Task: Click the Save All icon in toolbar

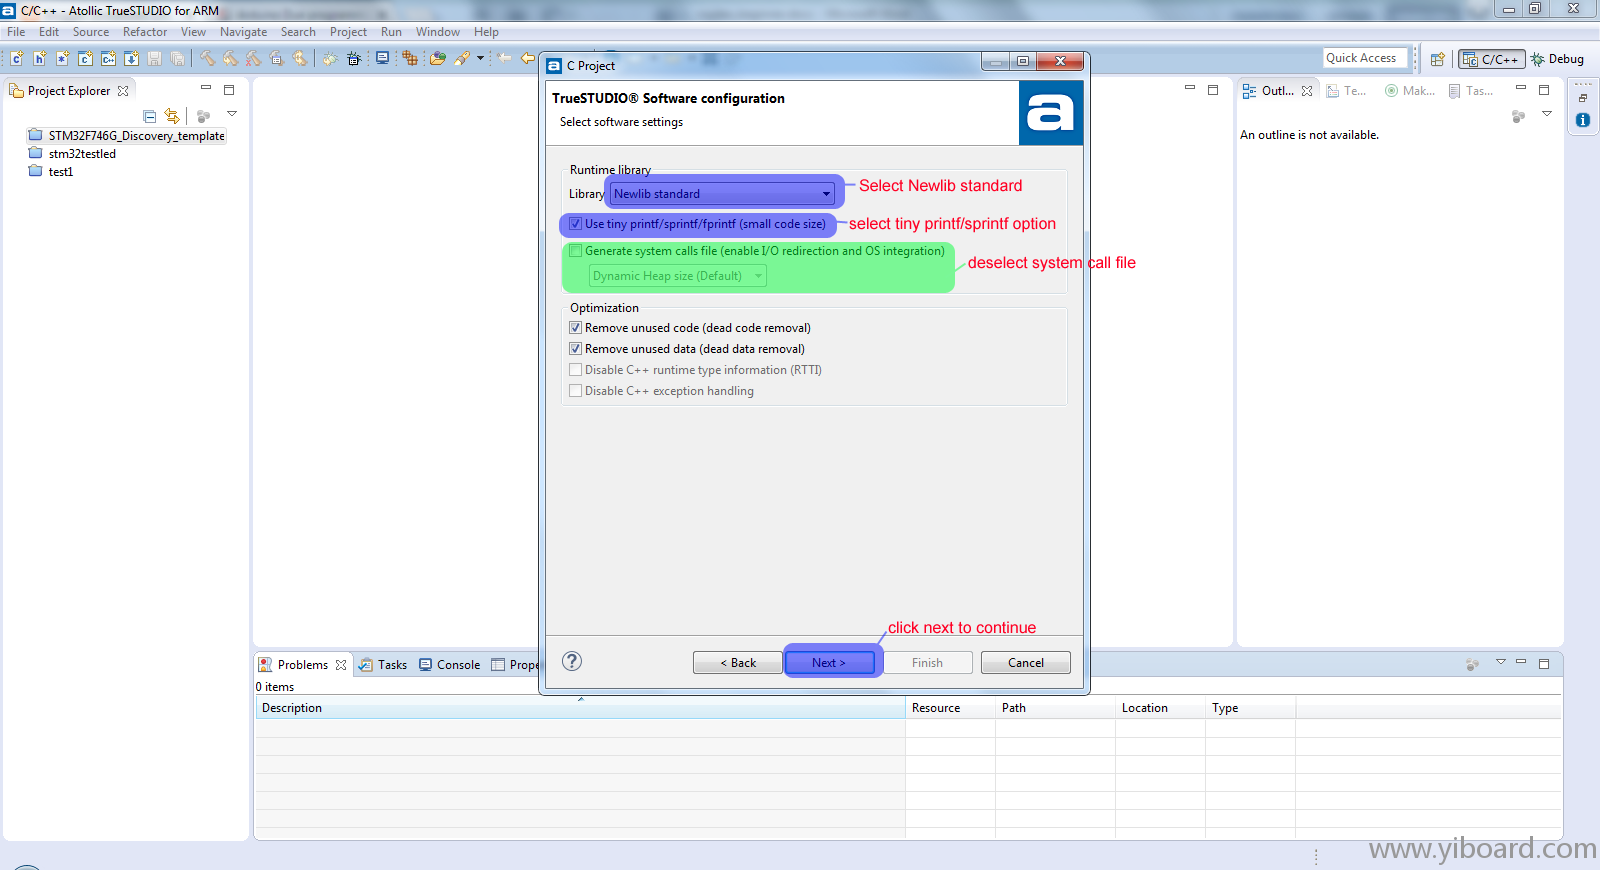Action: pos(177,58)
